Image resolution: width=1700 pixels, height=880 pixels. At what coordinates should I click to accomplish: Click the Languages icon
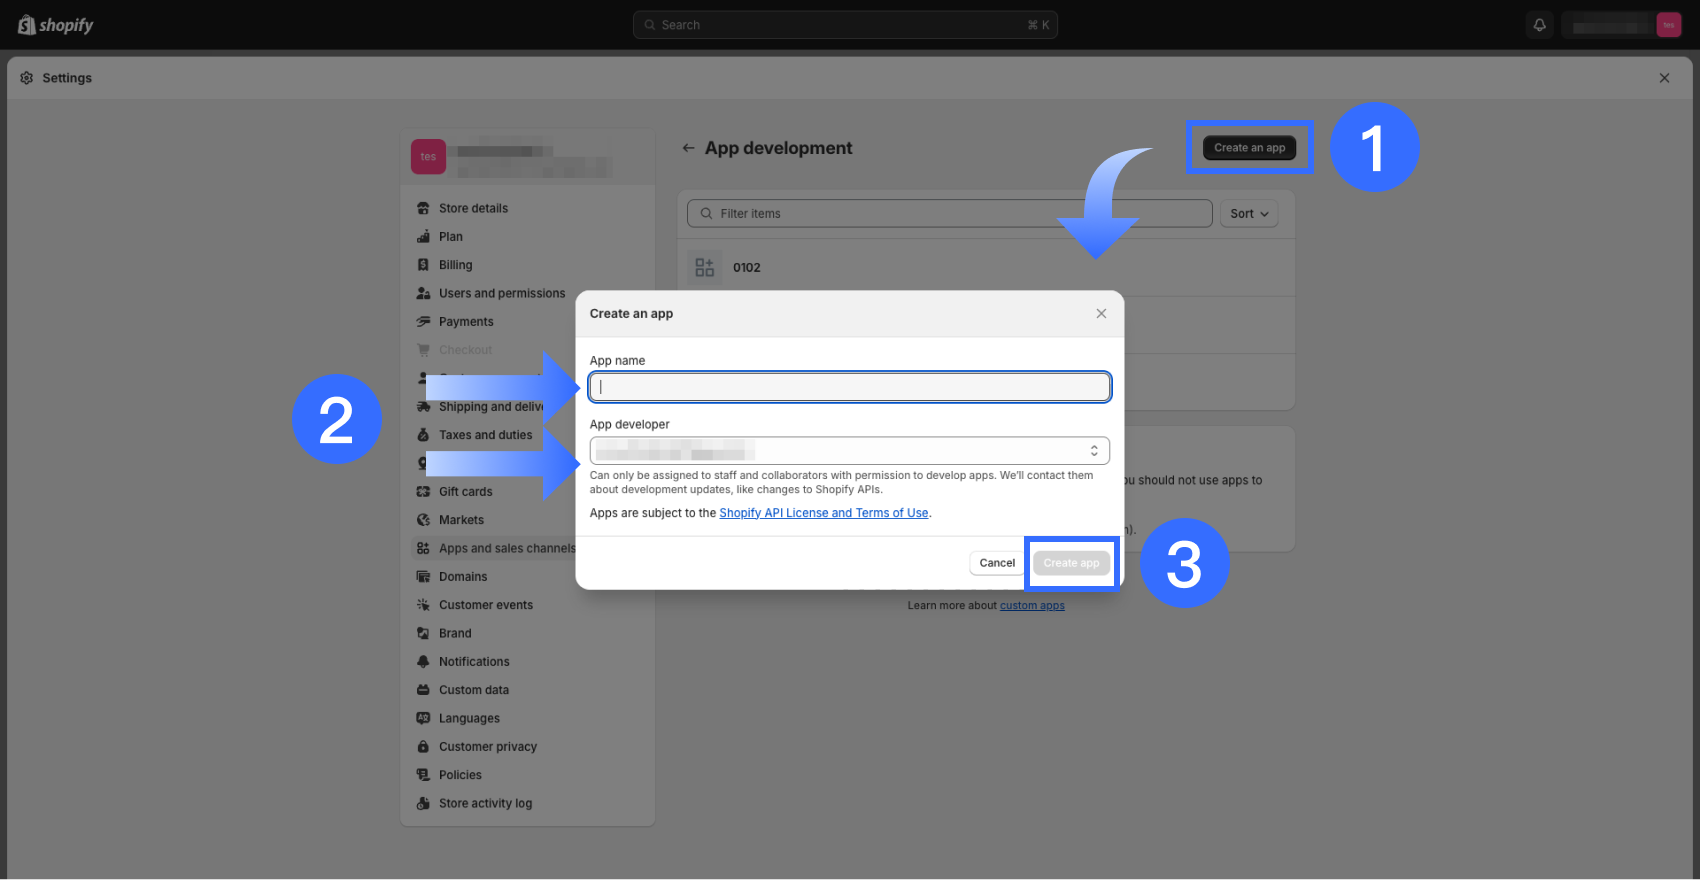pyautogui.click(x=423, y=719)
